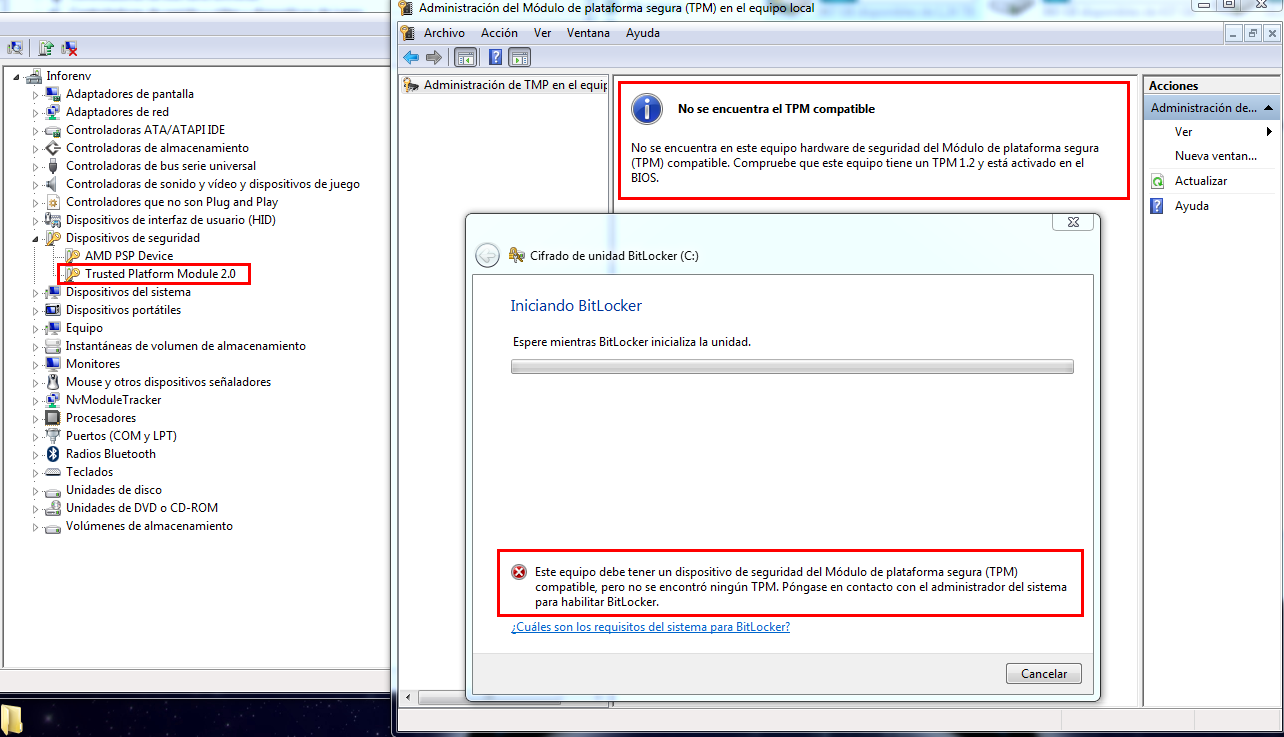Select Volúmenes de almacenamiento tree item
Image resolution: width=1284 pixels, height=737 pixels.
point(149,526)
